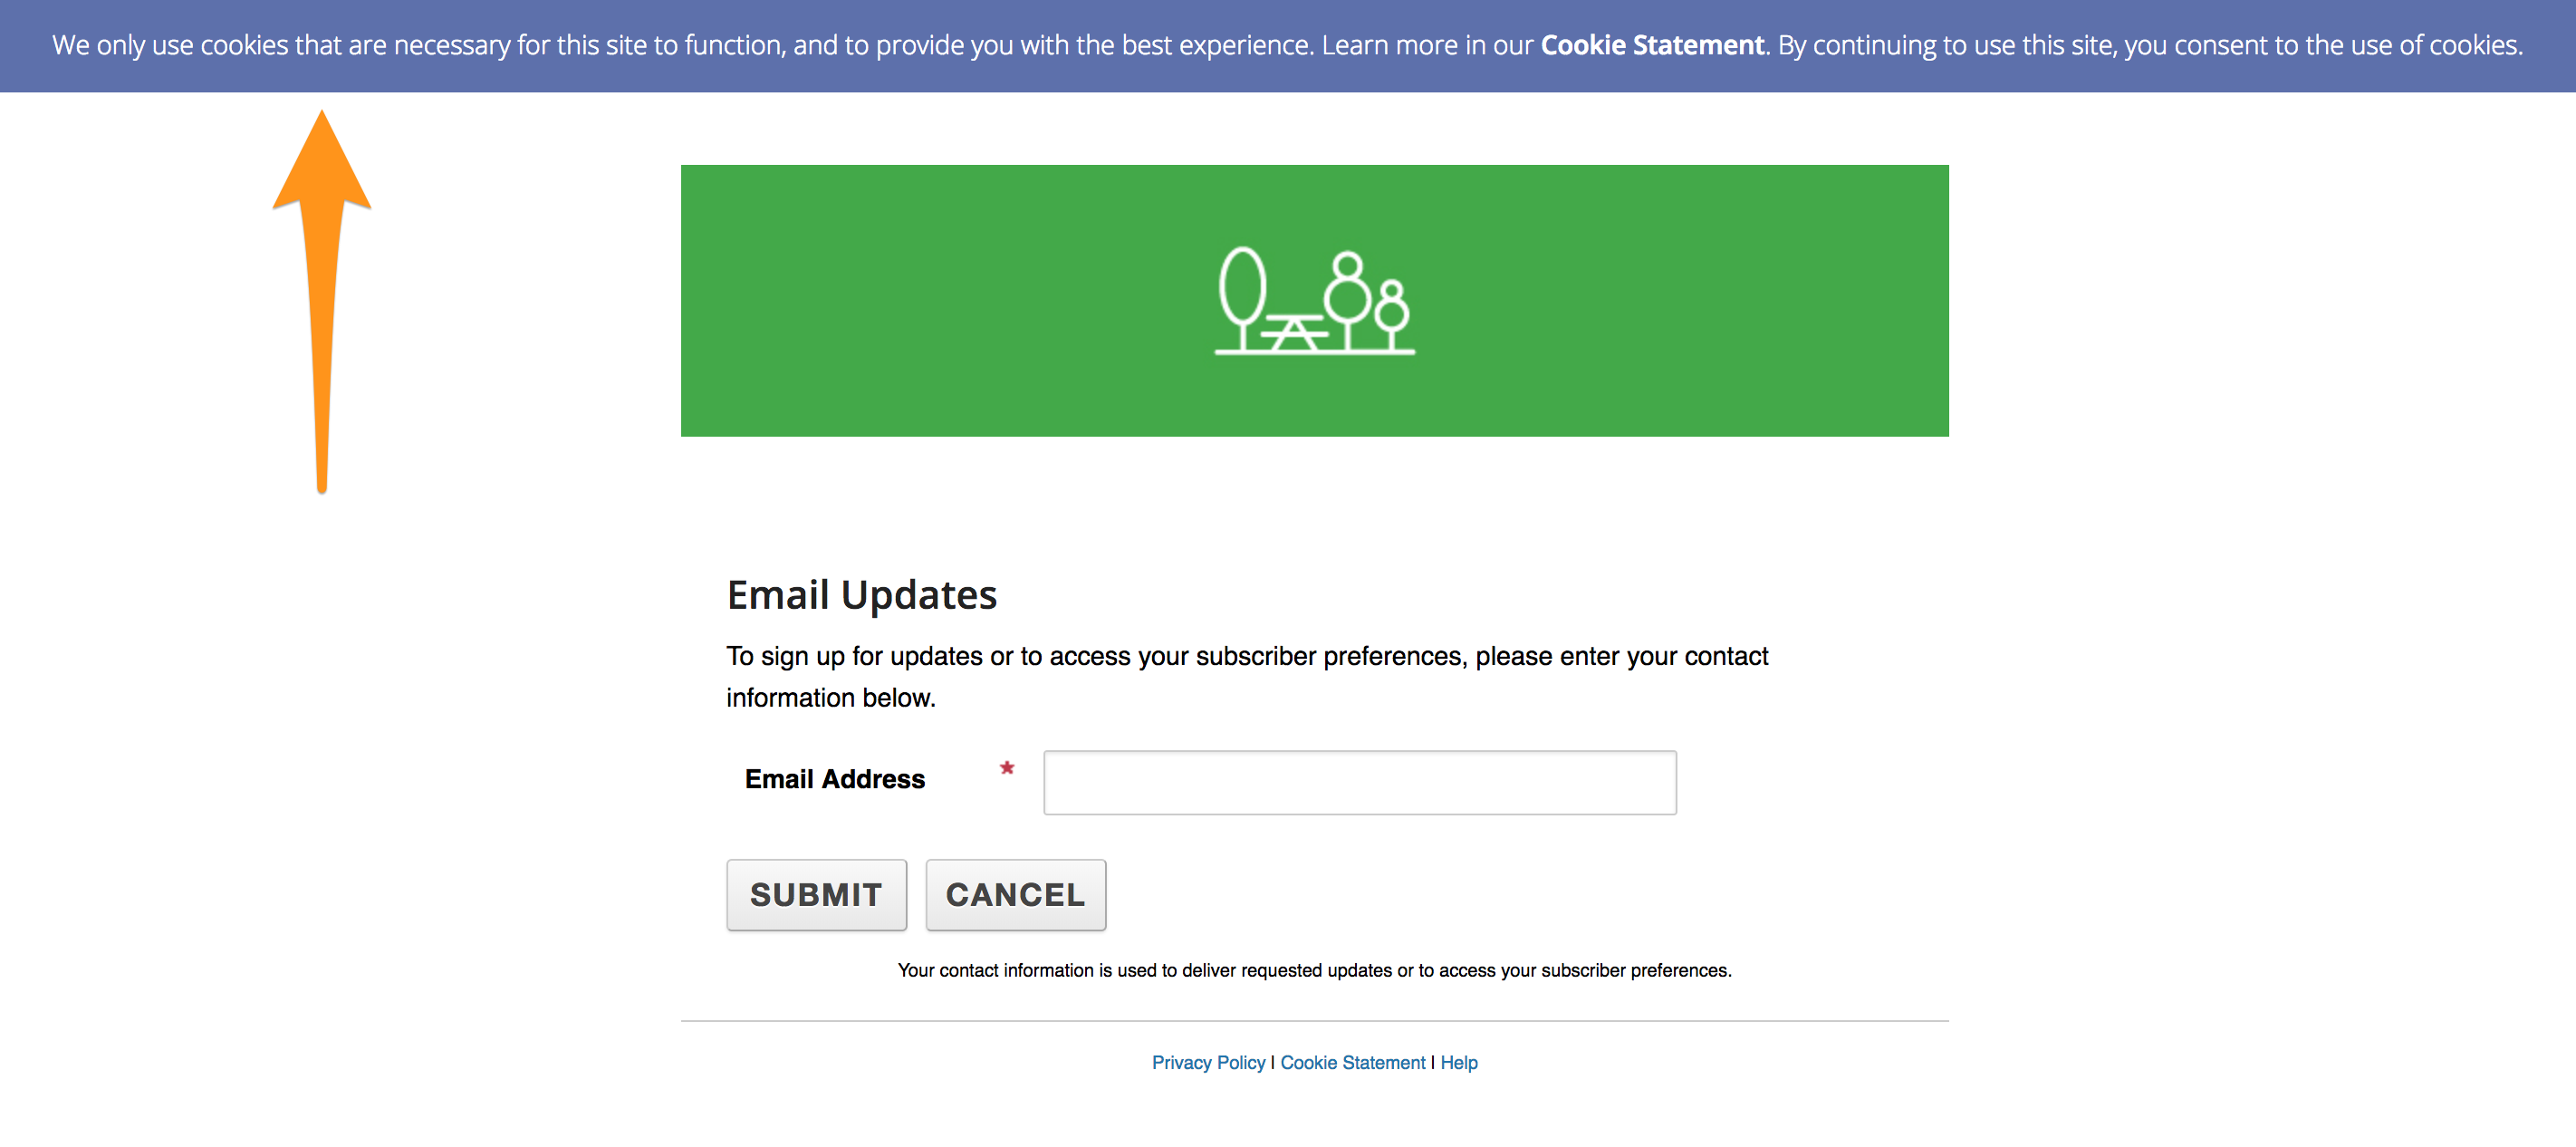Click the picnic table icon in the logo
Screen dimensions: 2576x1147
pos(1294,333)
